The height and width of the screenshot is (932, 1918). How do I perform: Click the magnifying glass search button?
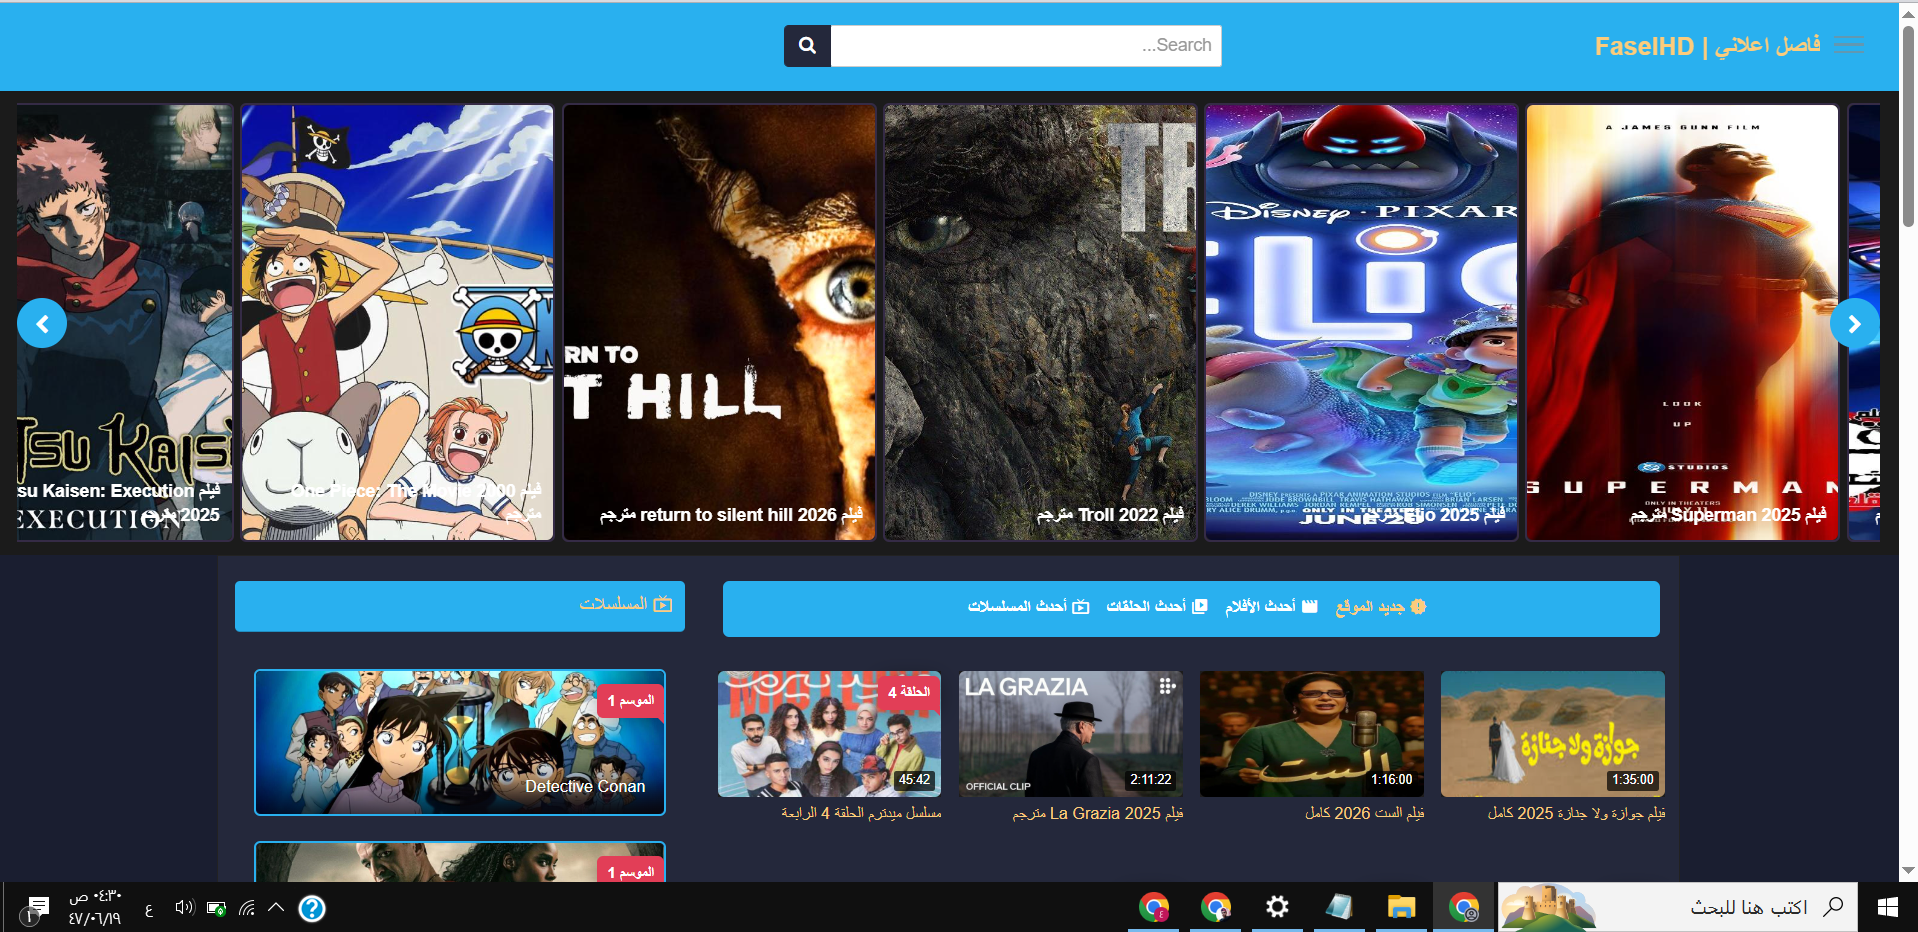click(x=807, y=46)
